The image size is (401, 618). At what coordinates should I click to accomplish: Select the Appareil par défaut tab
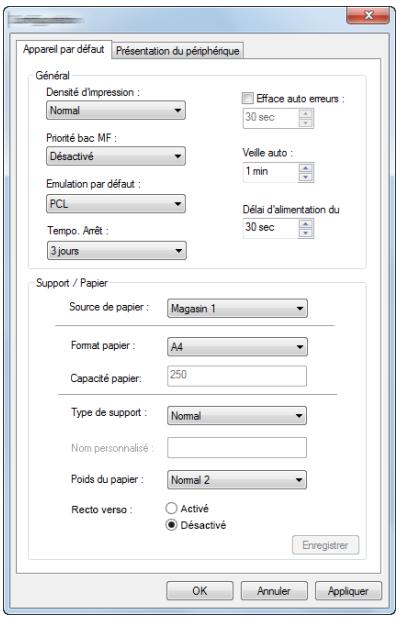[x=64, y=49]
